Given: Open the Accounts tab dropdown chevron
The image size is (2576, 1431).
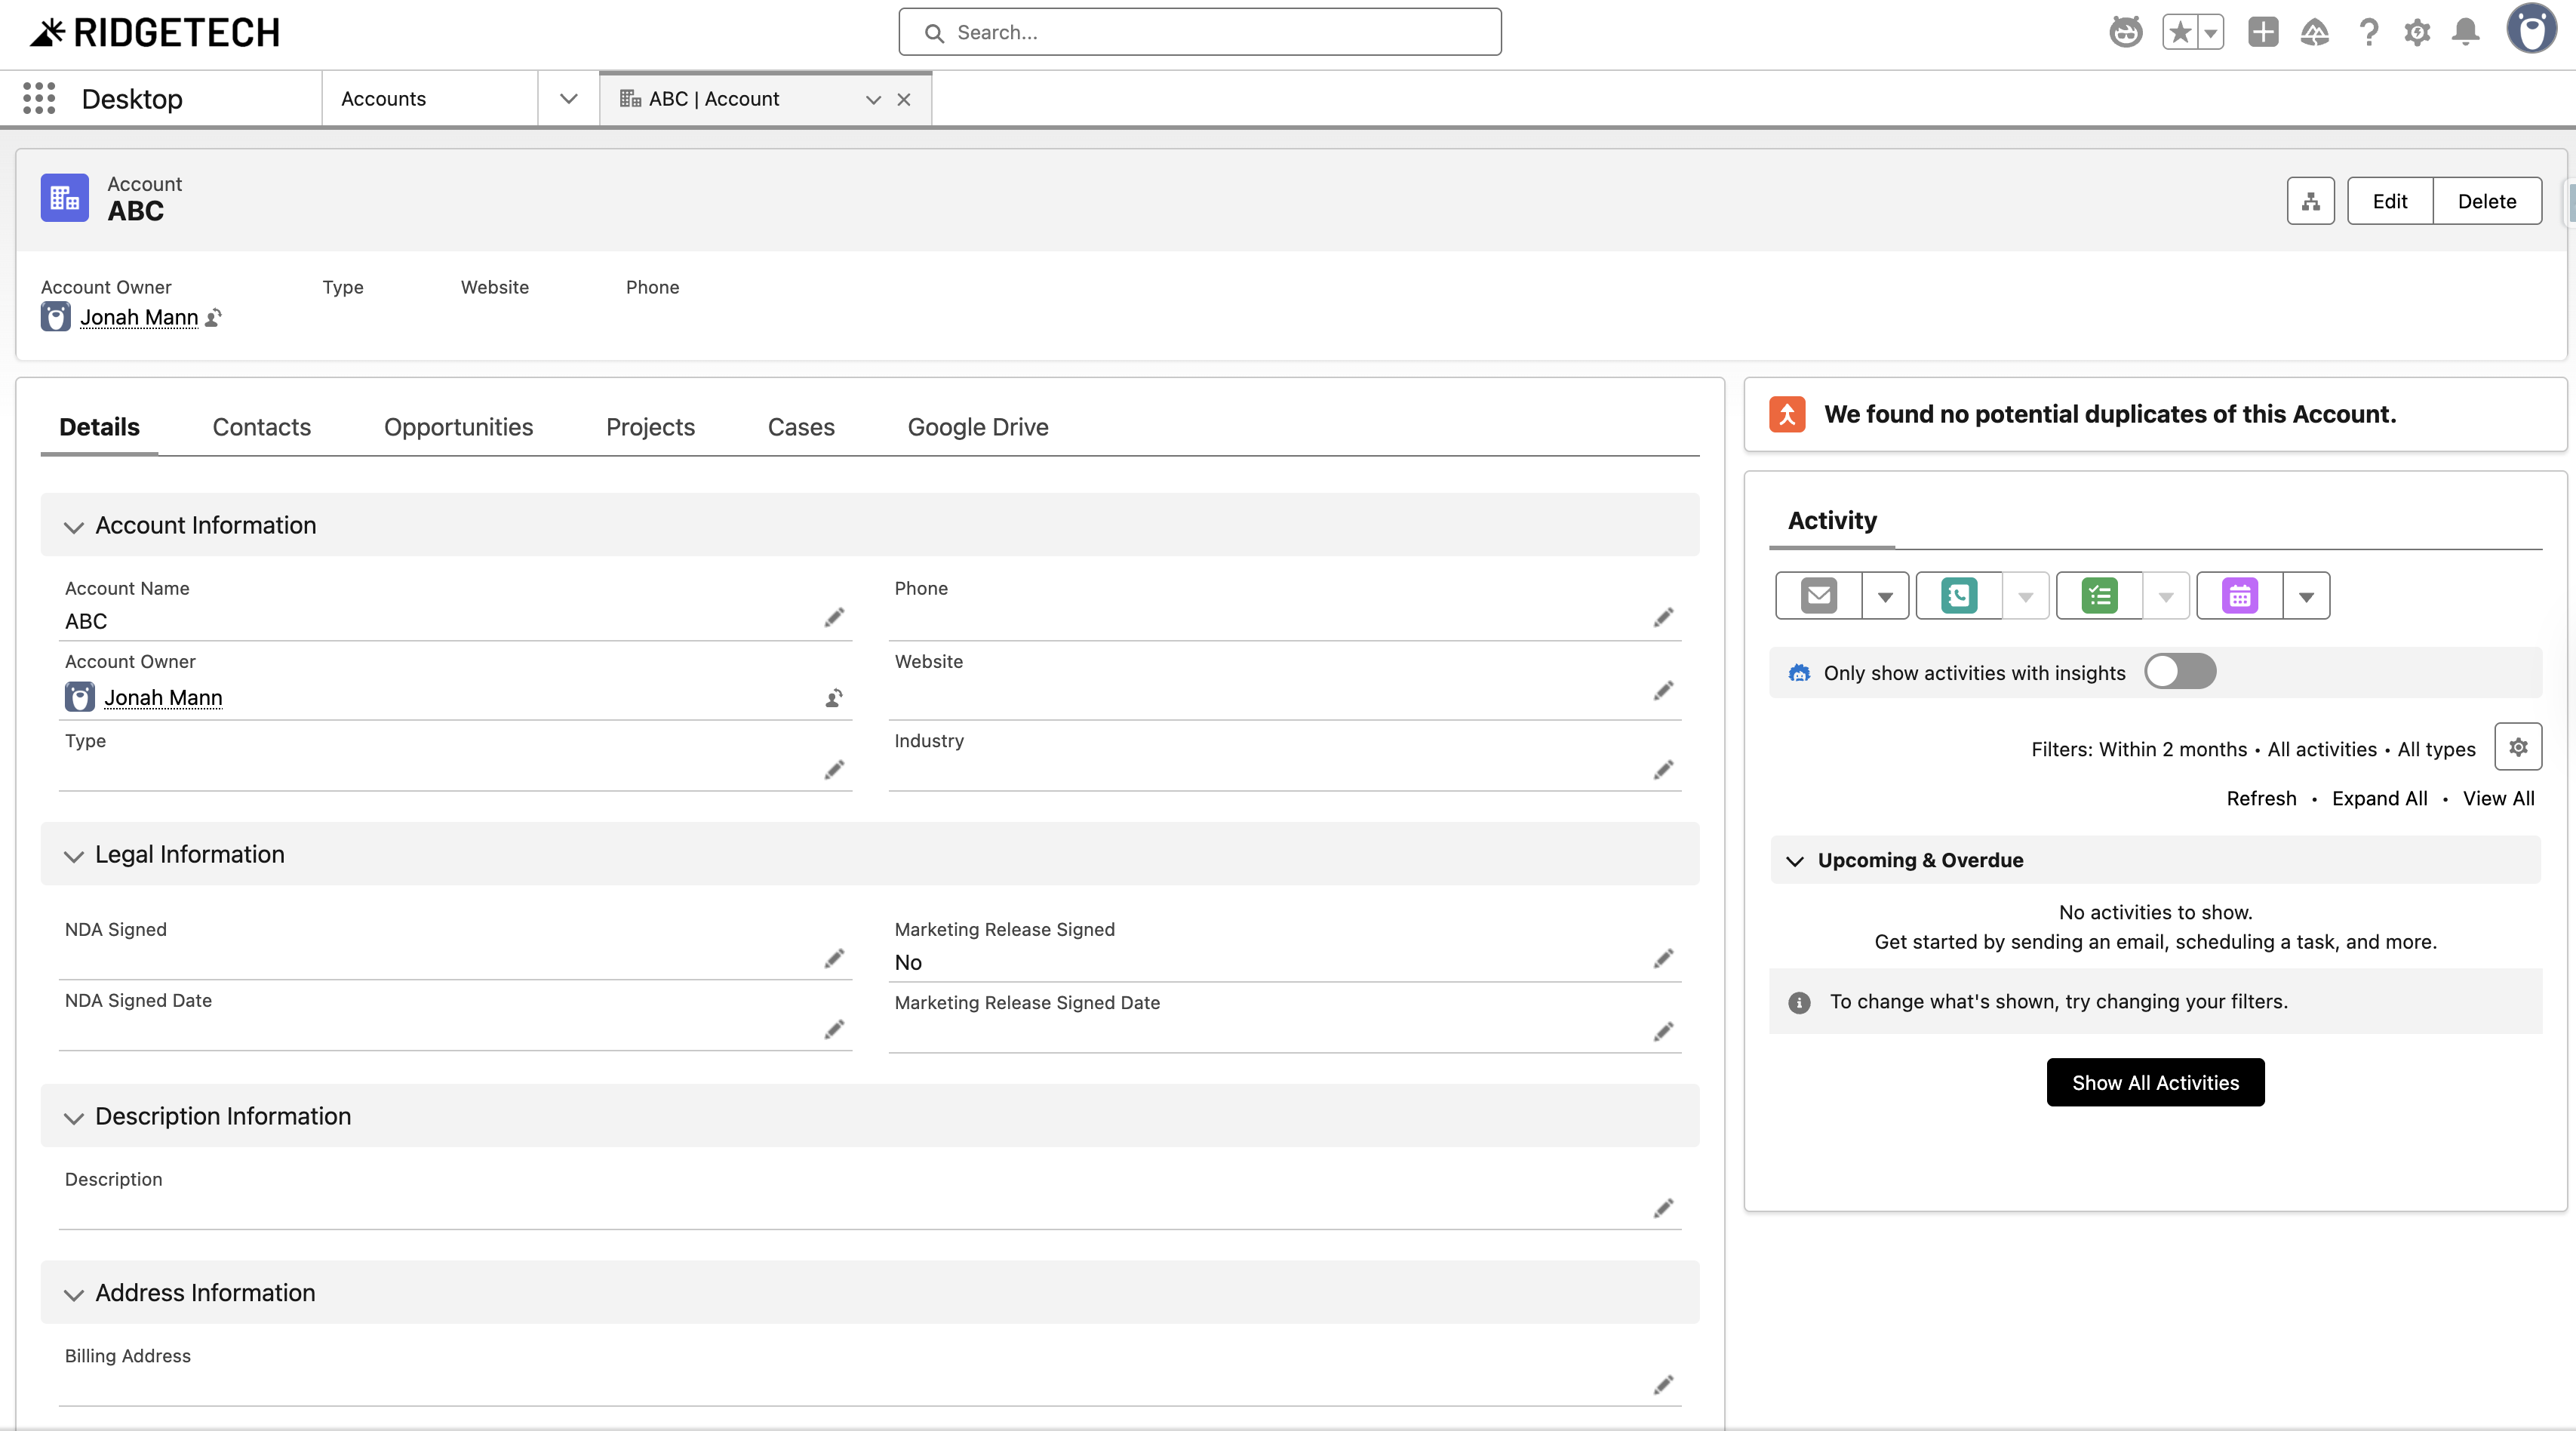Looking at the screenshot, I should pos(569,98).
